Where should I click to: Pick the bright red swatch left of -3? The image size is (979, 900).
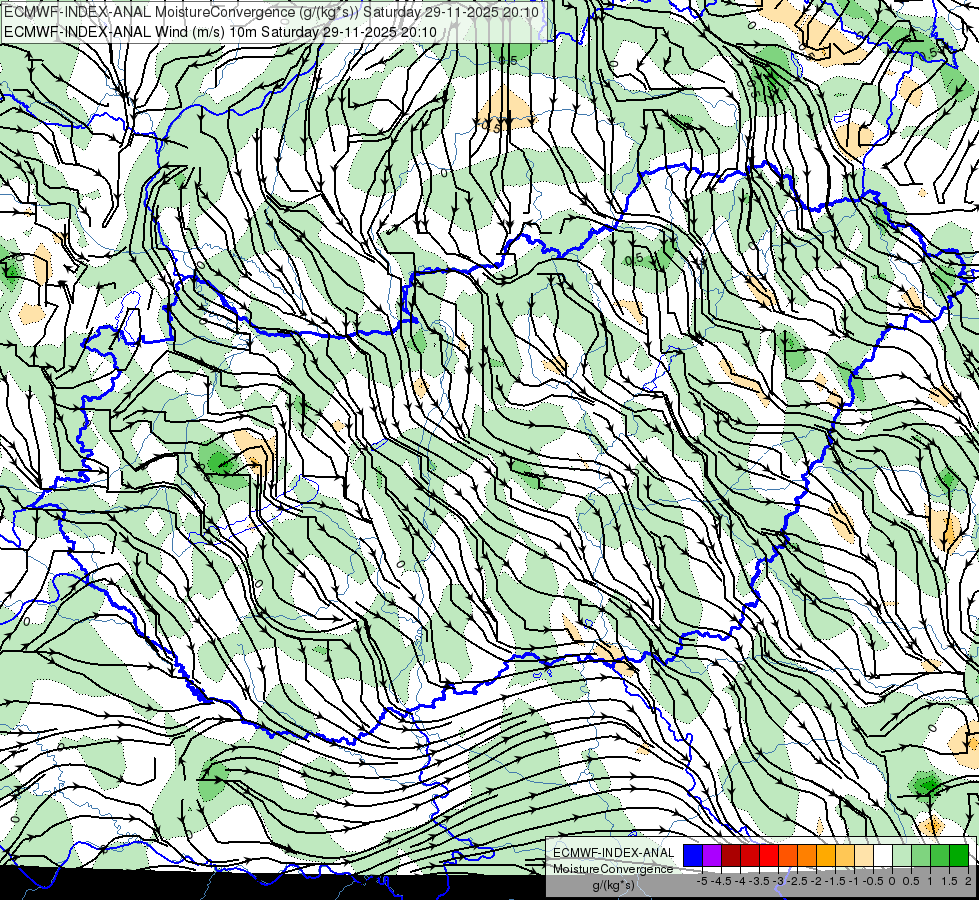click(769, 855)
